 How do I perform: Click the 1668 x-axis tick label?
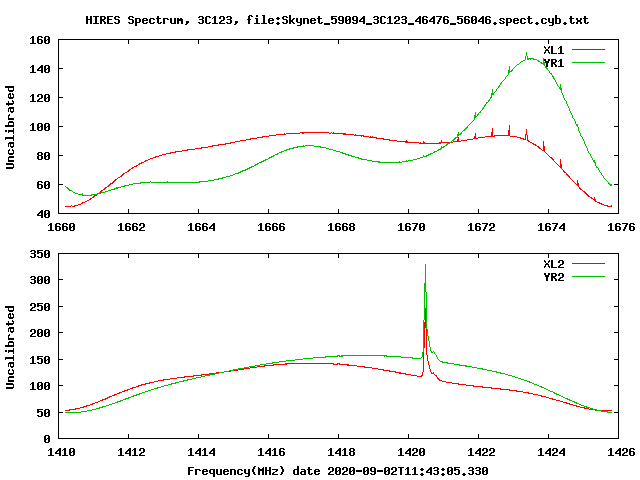tap(341, 227)
